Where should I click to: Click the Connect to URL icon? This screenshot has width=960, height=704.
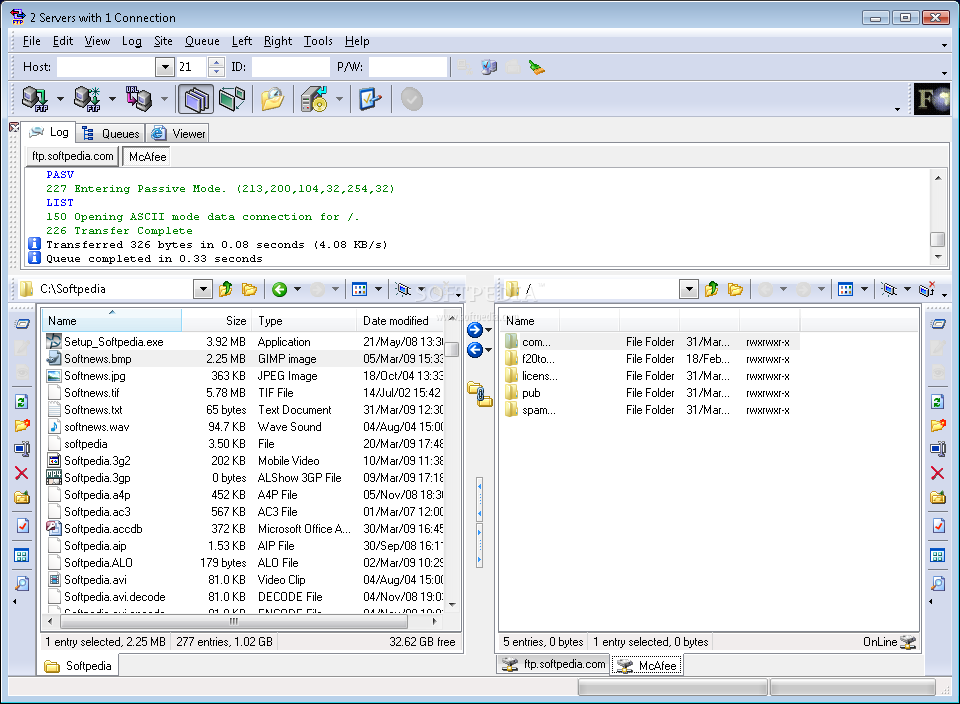pos(139,99)
